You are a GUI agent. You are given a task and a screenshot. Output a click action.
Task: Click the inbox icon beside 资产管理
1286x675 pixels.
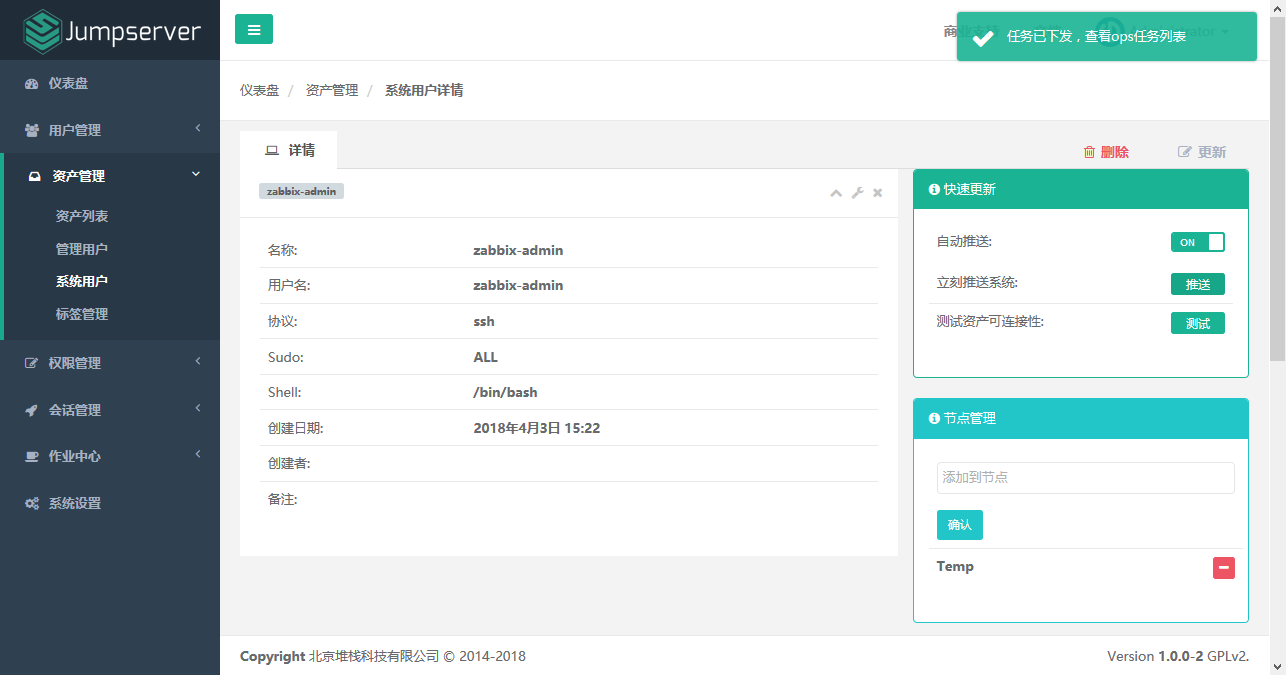pos(34,176)
